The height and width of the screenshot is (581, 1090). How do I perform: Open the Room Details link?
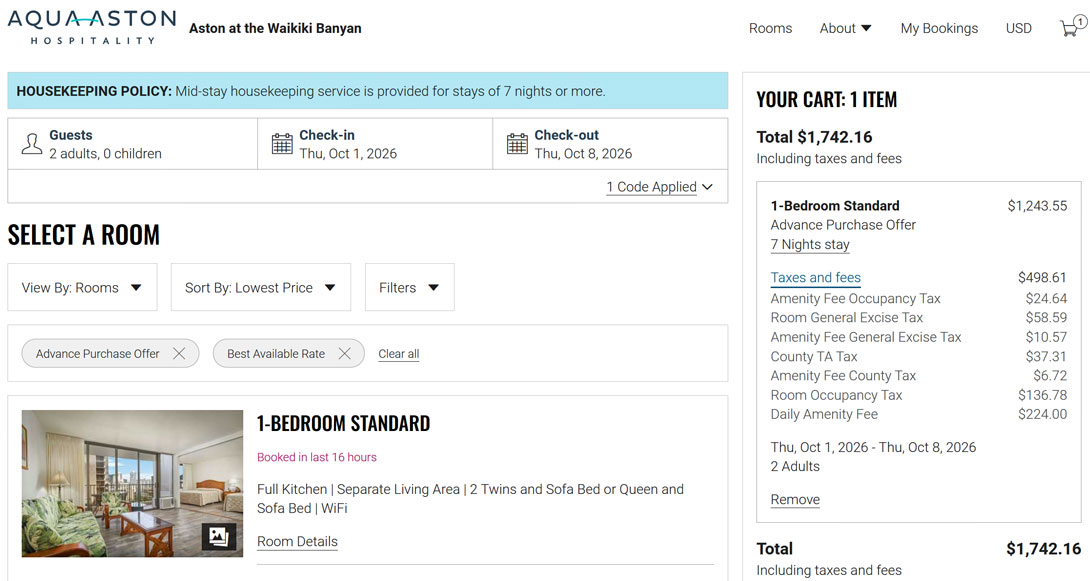coord(297,542)
